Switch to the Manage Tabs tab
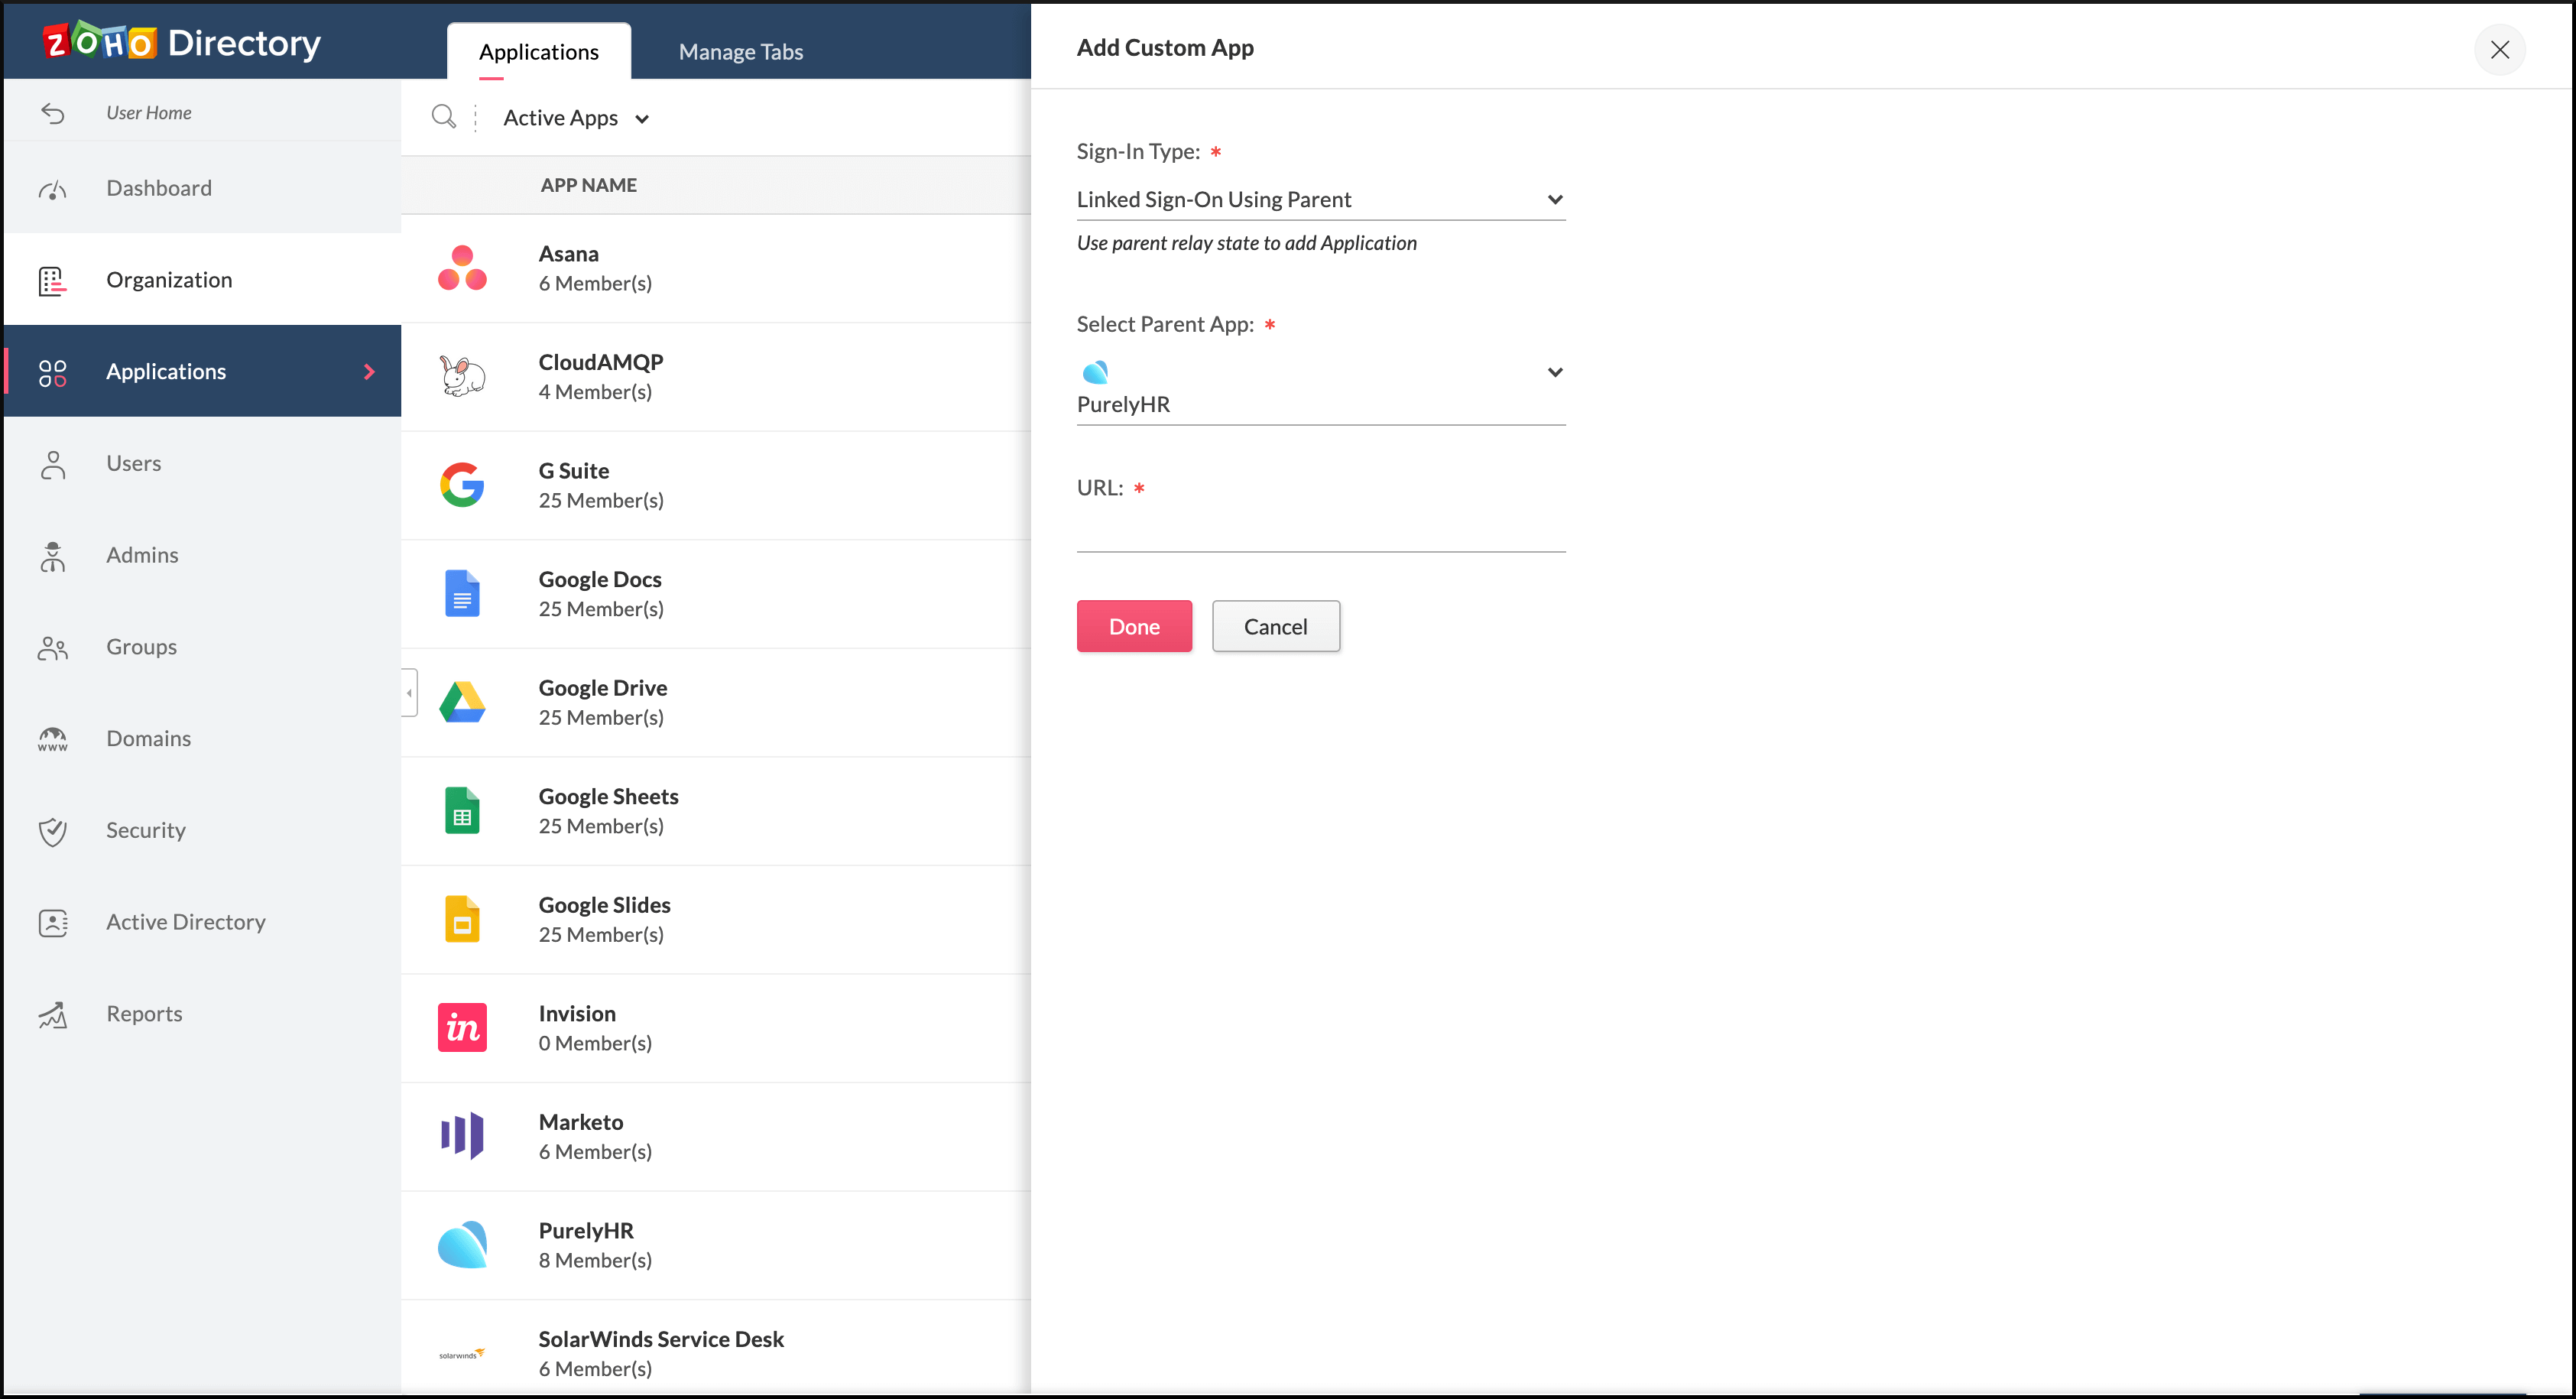This screenshot has width=2576, height=1399. pyautogui.click(x=740, y=51)
